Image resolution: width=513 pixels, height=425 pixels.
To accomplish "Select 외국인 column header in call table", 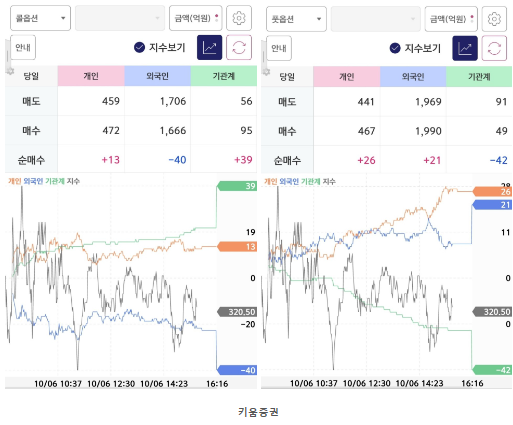I will pos(157,76).
